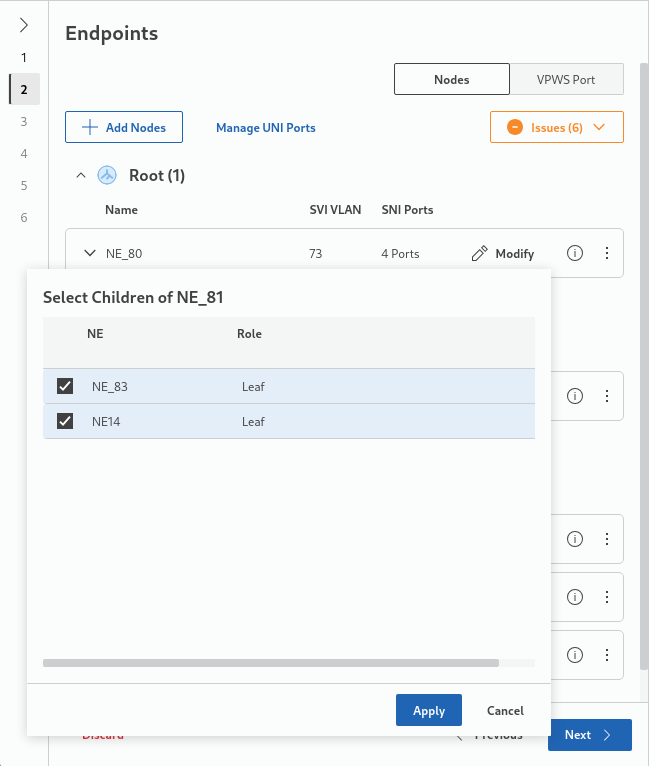Click the Root topology node icon
Screen dimensions: 649x766
[107, 176]
